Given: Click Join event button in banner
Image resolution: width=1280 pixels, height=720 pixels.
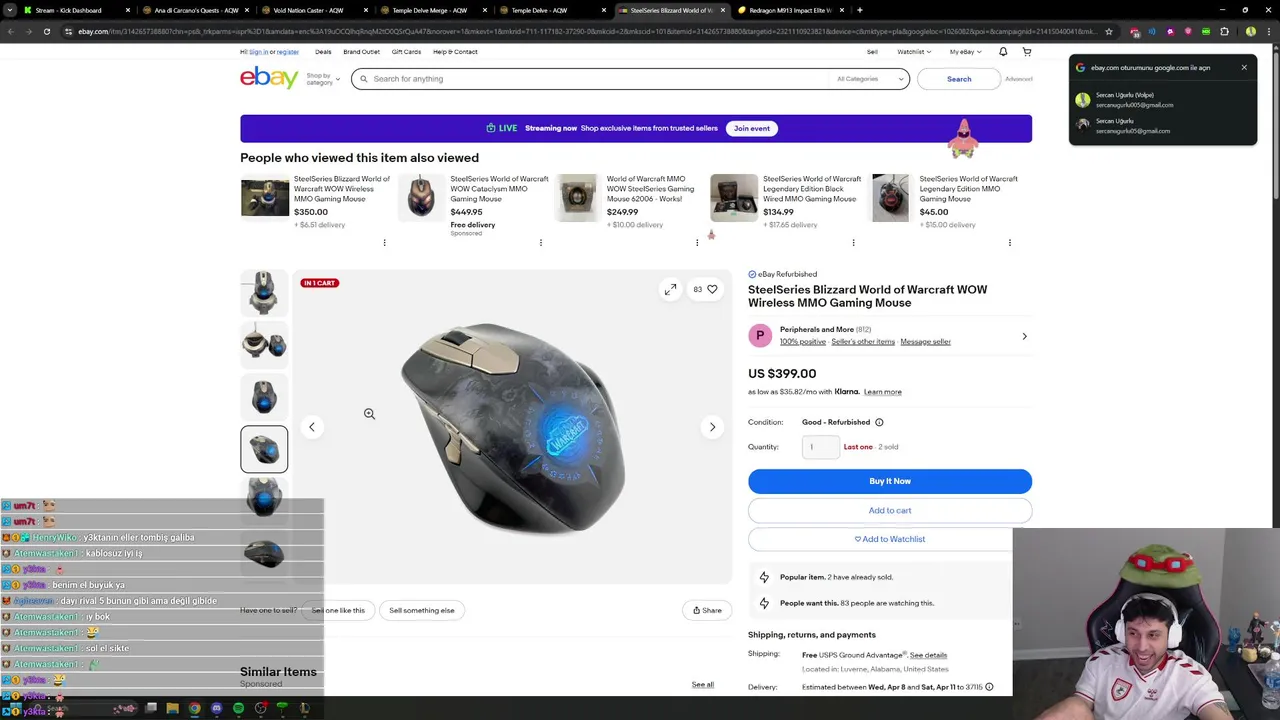Looking at the screenshot, I should (x=752, y=128).
